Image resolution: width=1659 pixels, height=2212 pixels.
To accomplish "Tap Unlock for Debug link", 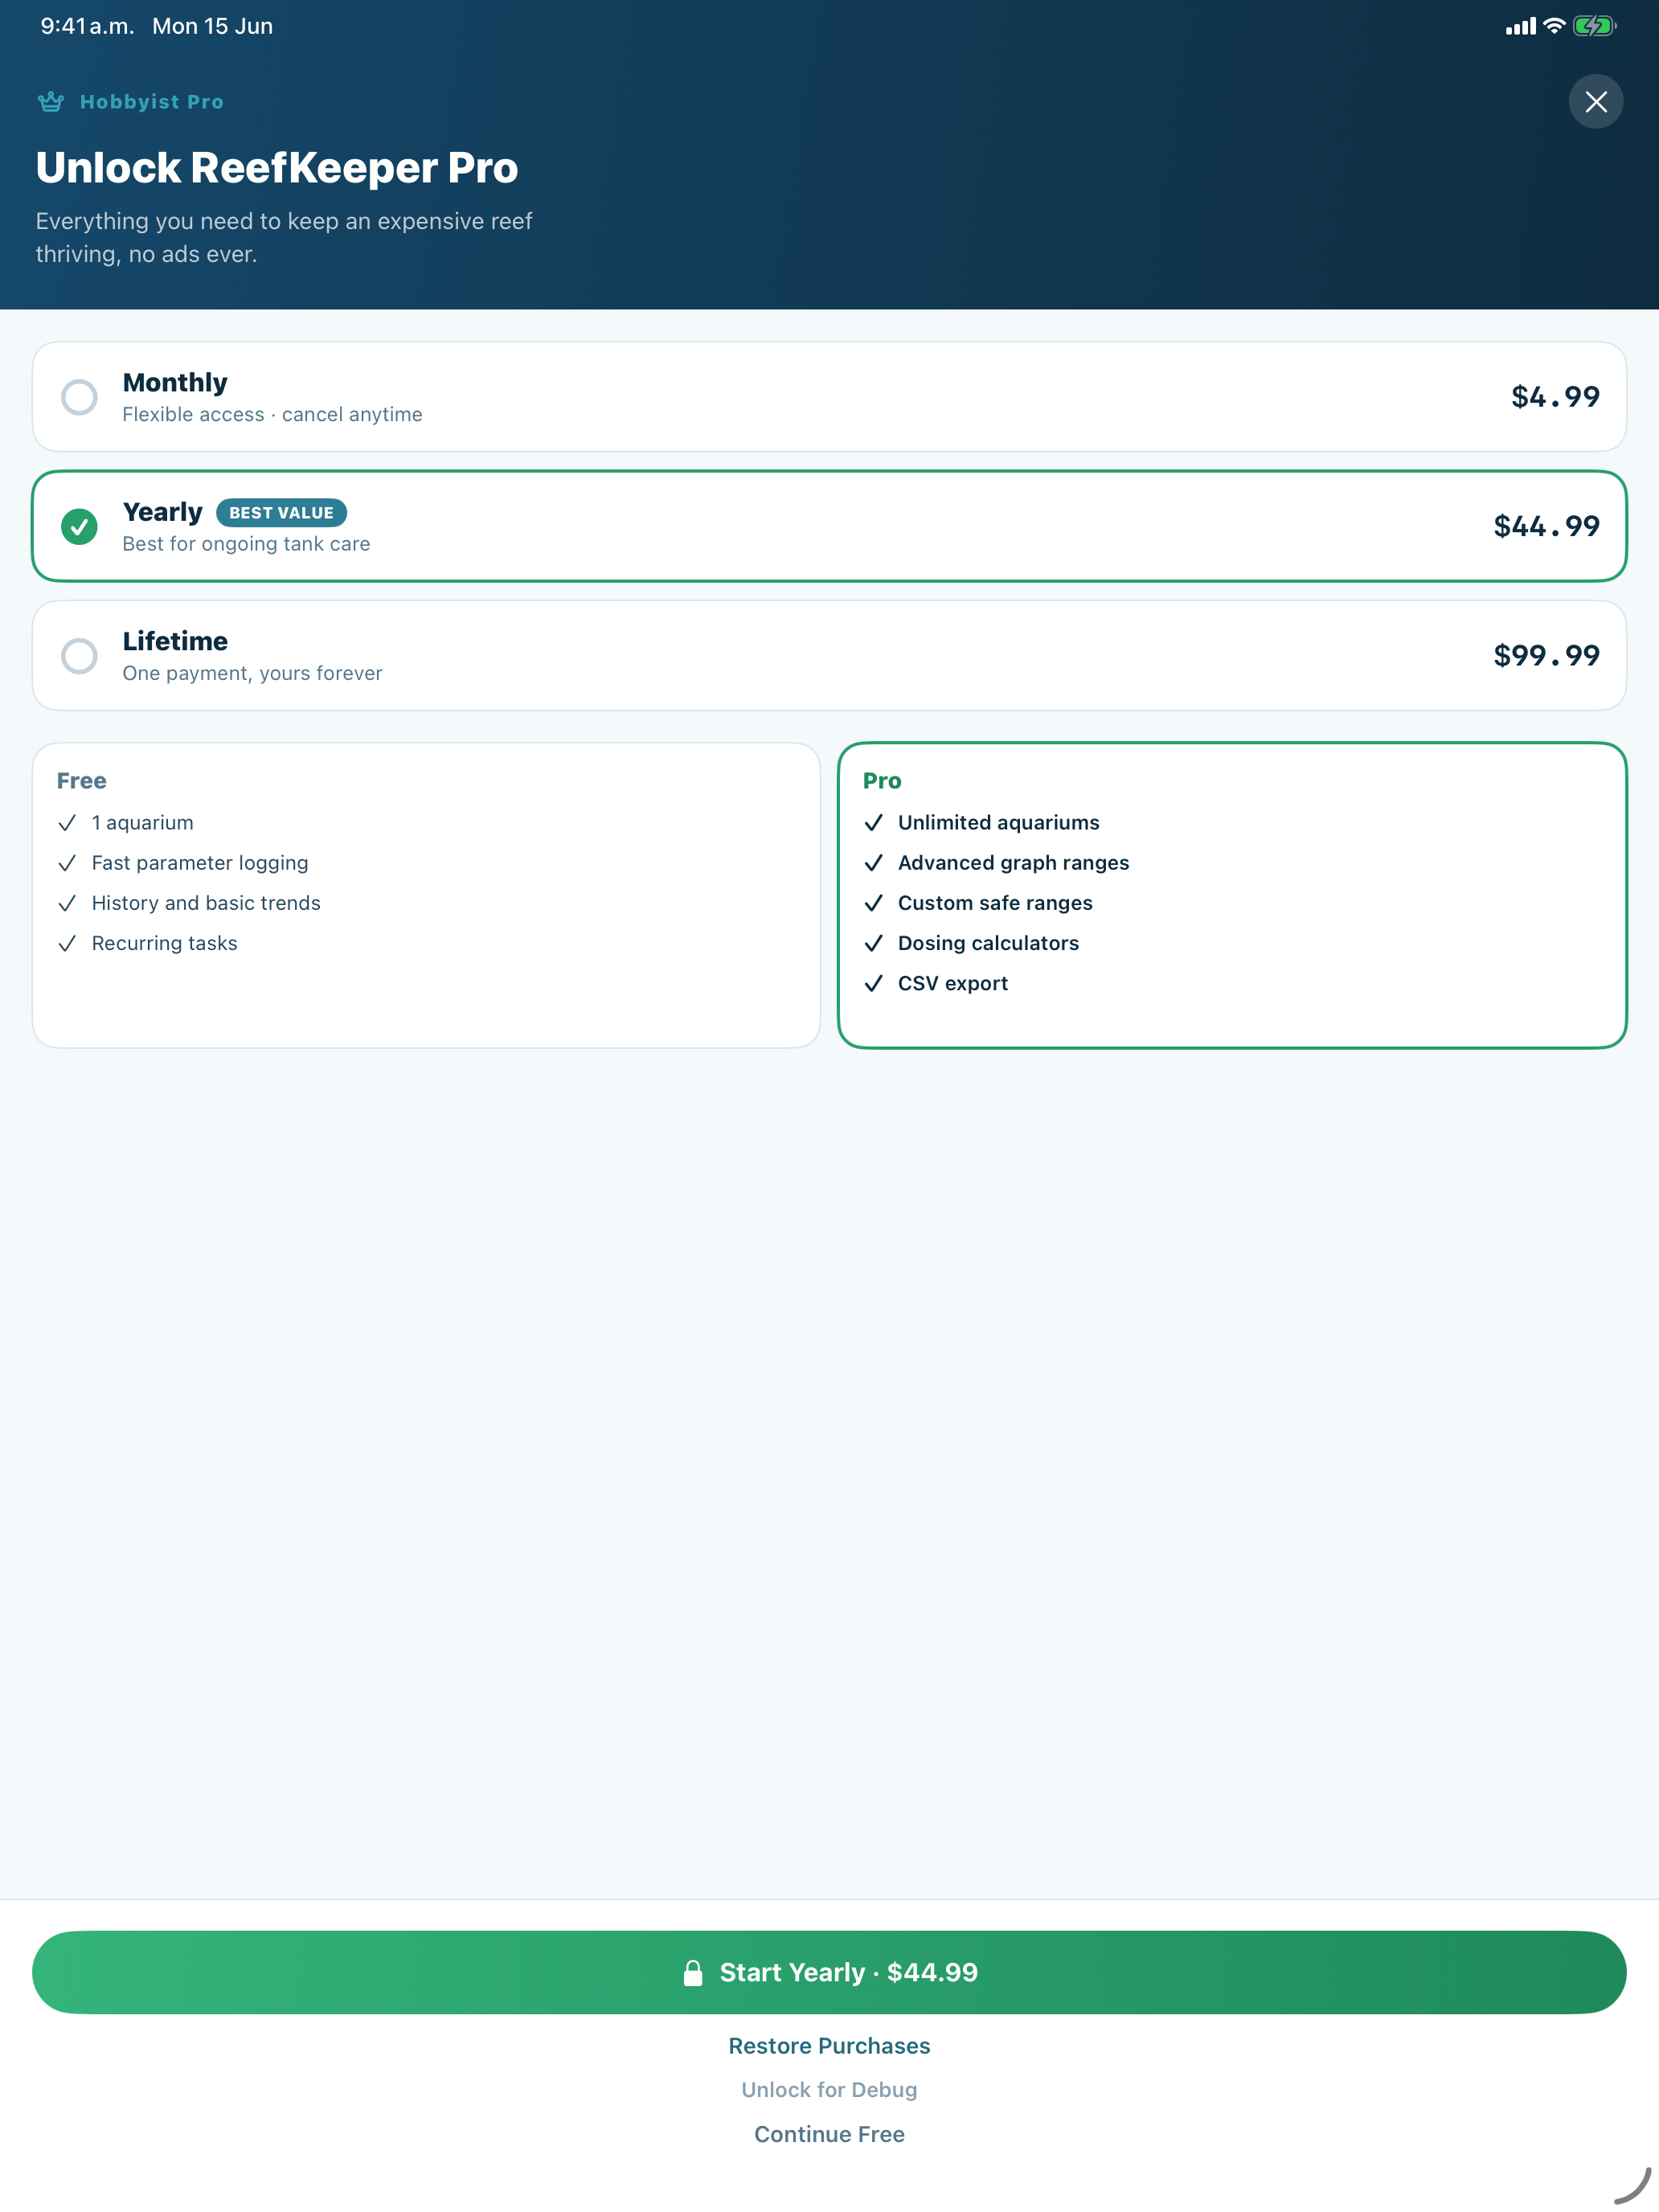I will [x=829, y=2090].
